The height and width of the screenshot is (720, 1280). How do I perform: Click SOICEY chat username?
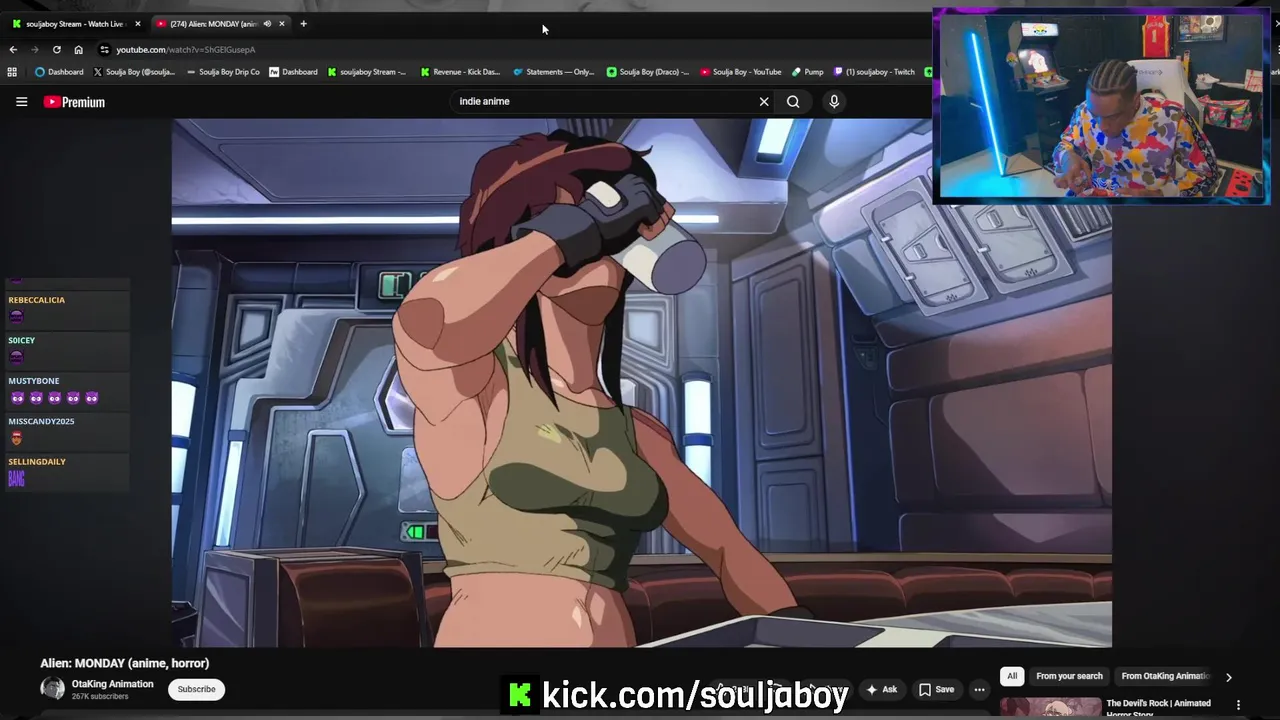[21, 340]
